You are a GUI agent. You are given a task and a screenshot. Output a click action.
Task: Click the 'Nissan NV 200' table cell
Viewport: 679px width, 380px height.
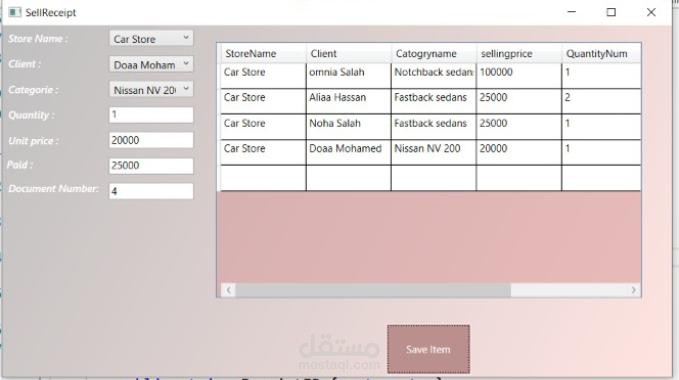pos(434,152)
